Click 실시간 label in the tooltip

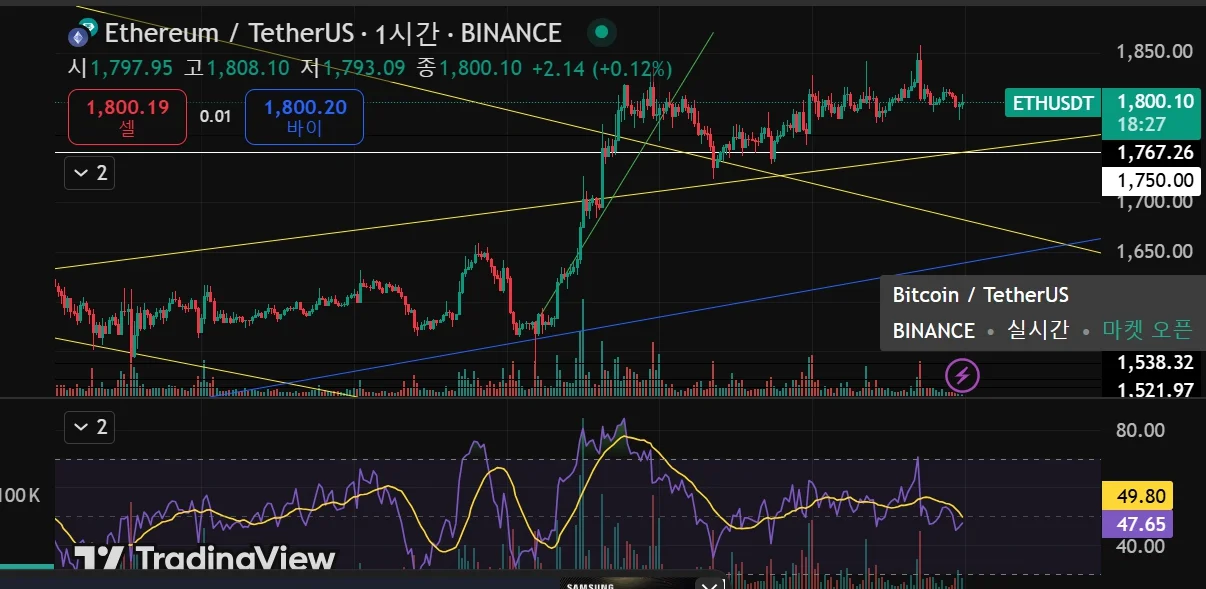pyautogui.click(x=1038, y=330)
